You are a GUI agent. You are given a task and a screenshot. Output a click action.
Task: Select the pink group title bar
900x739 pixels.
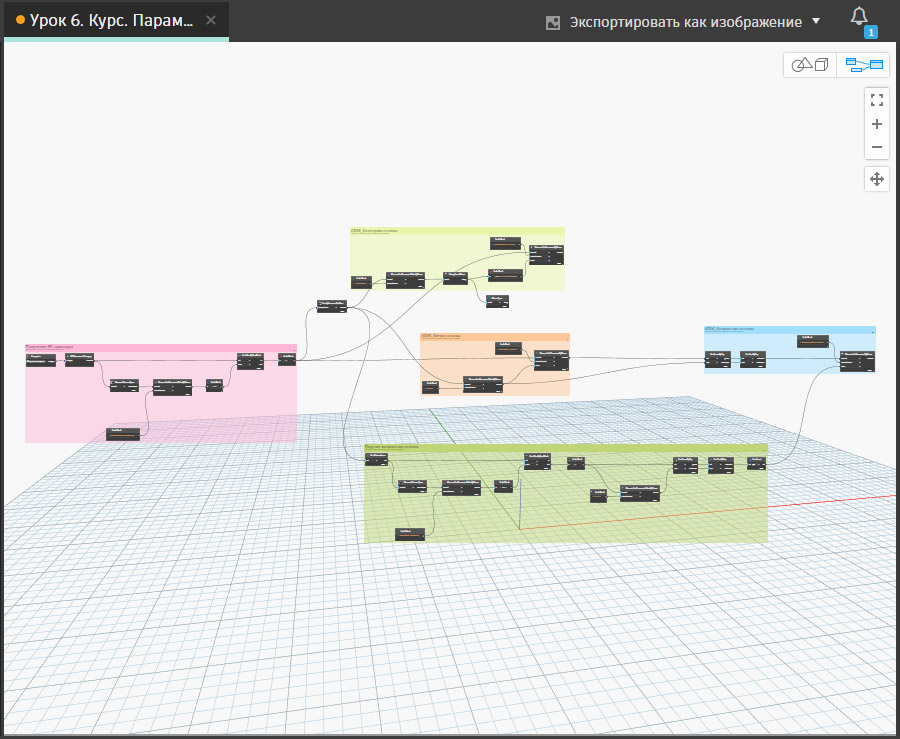(x=160, y=348)
